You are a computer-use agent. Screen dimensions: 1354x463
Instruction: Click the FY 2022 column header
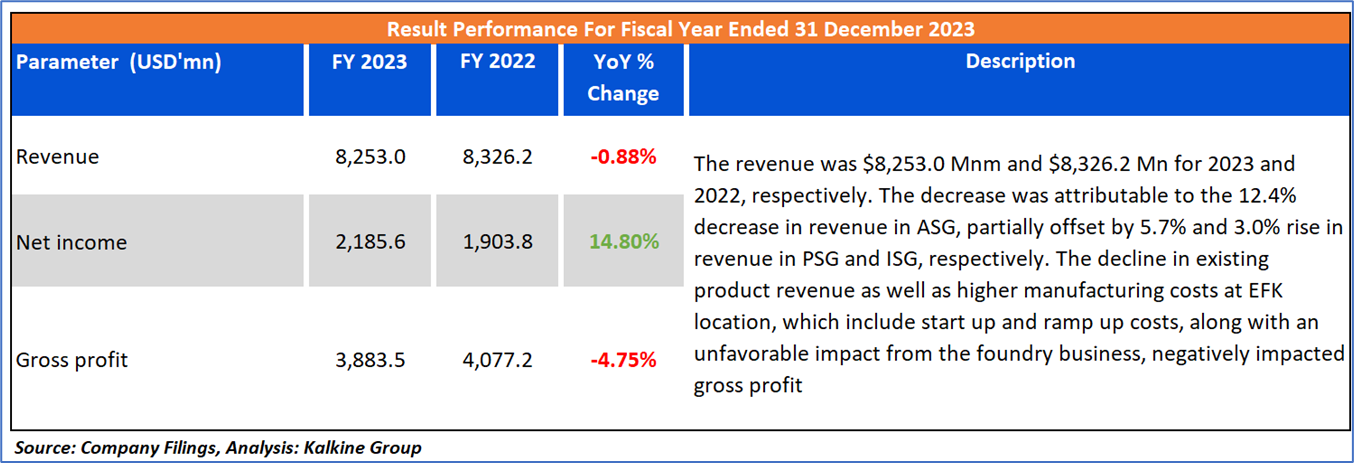tap(498, 62)
